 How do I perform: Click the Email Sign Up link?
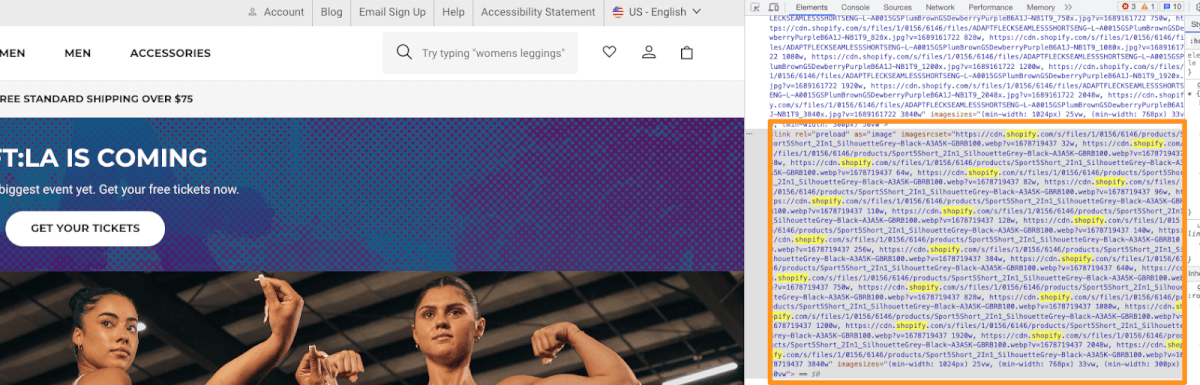[392, 12]
